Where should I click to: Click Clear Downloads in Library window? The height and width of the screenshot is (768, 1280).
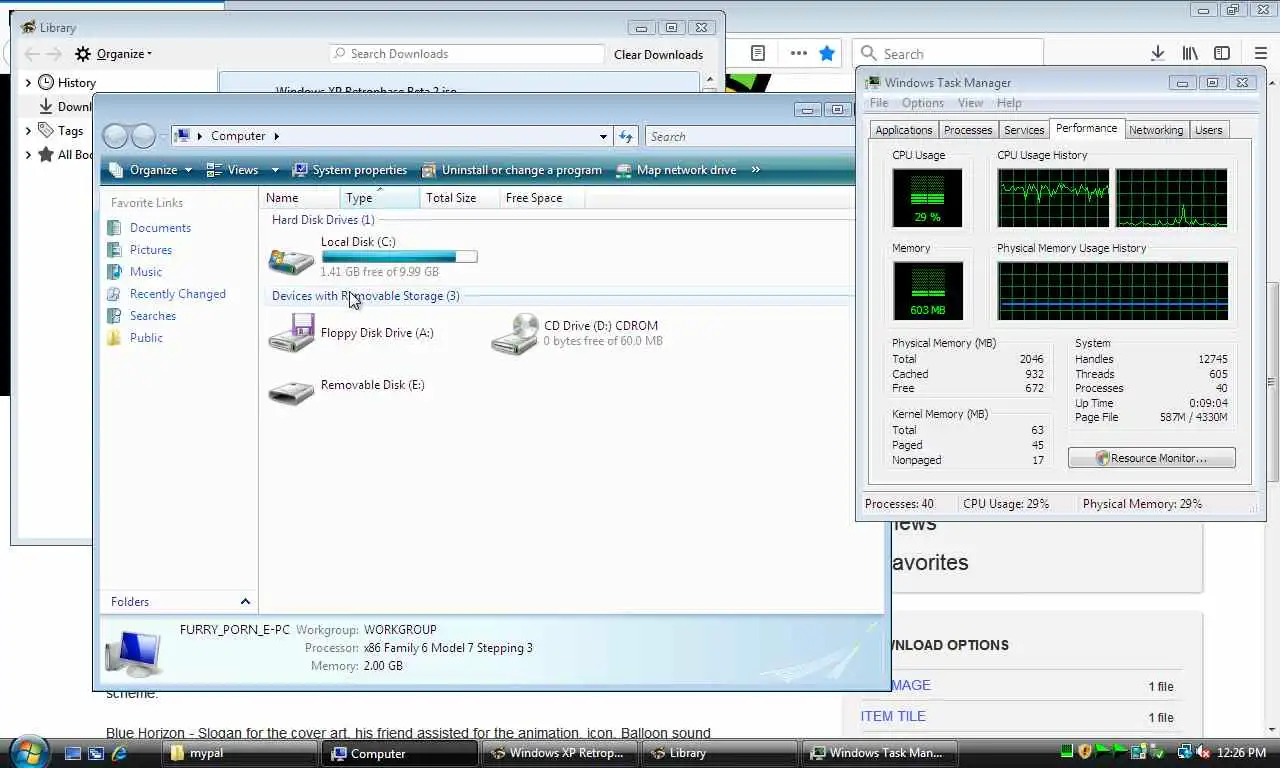tap(658, 55)
